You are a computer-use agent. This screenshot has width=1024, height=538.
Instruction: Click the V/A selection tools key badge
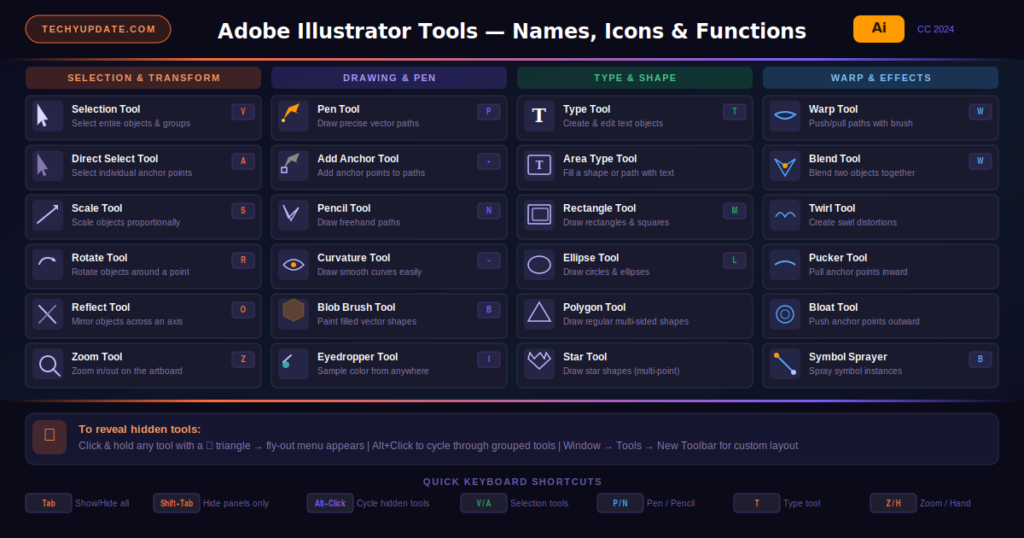[x=483, y=503]
